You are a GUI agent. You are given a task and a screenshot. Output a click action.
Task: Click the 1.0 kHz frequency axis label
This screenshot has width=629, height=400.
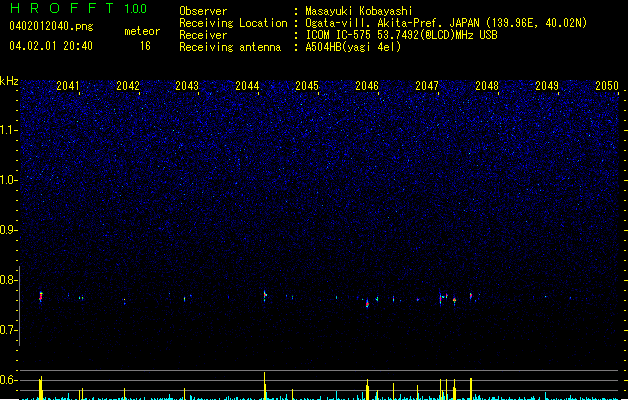point(9,180)
